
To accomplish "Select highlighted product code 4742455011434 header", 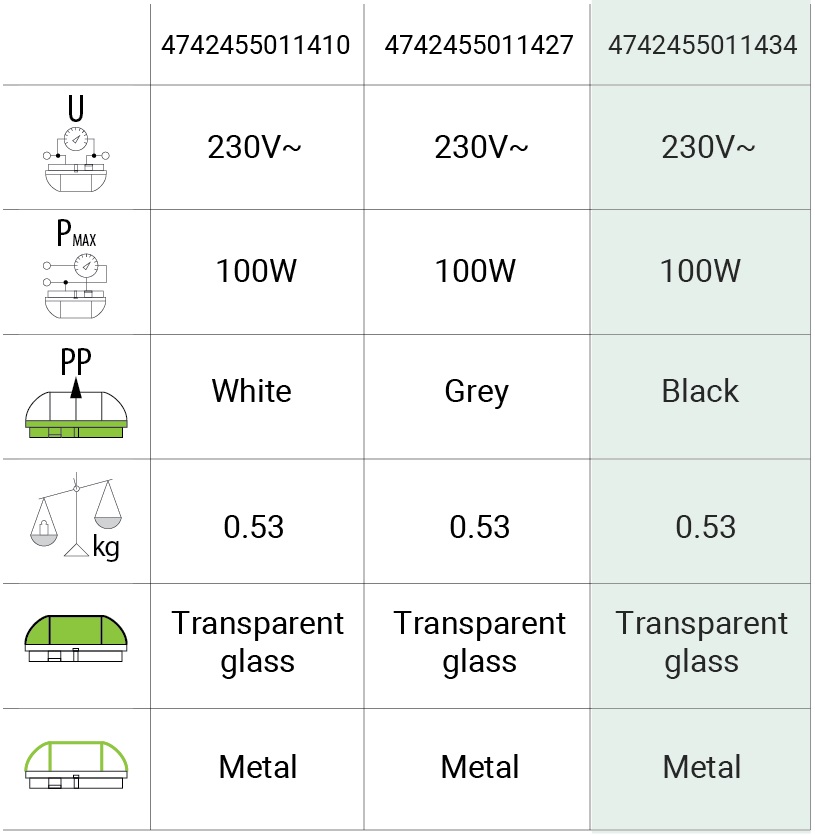I will [702, 45].
